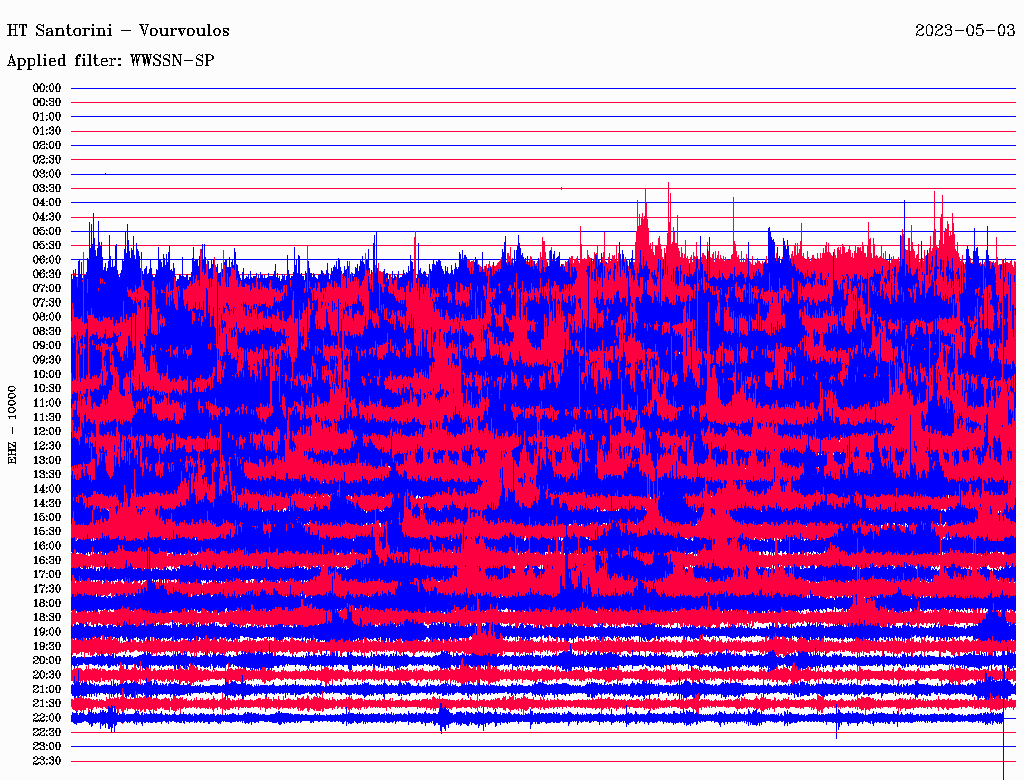Click the Applied filter WWSSN-SP text
This screenshot has height=780, width=1024.
(110, 61)
